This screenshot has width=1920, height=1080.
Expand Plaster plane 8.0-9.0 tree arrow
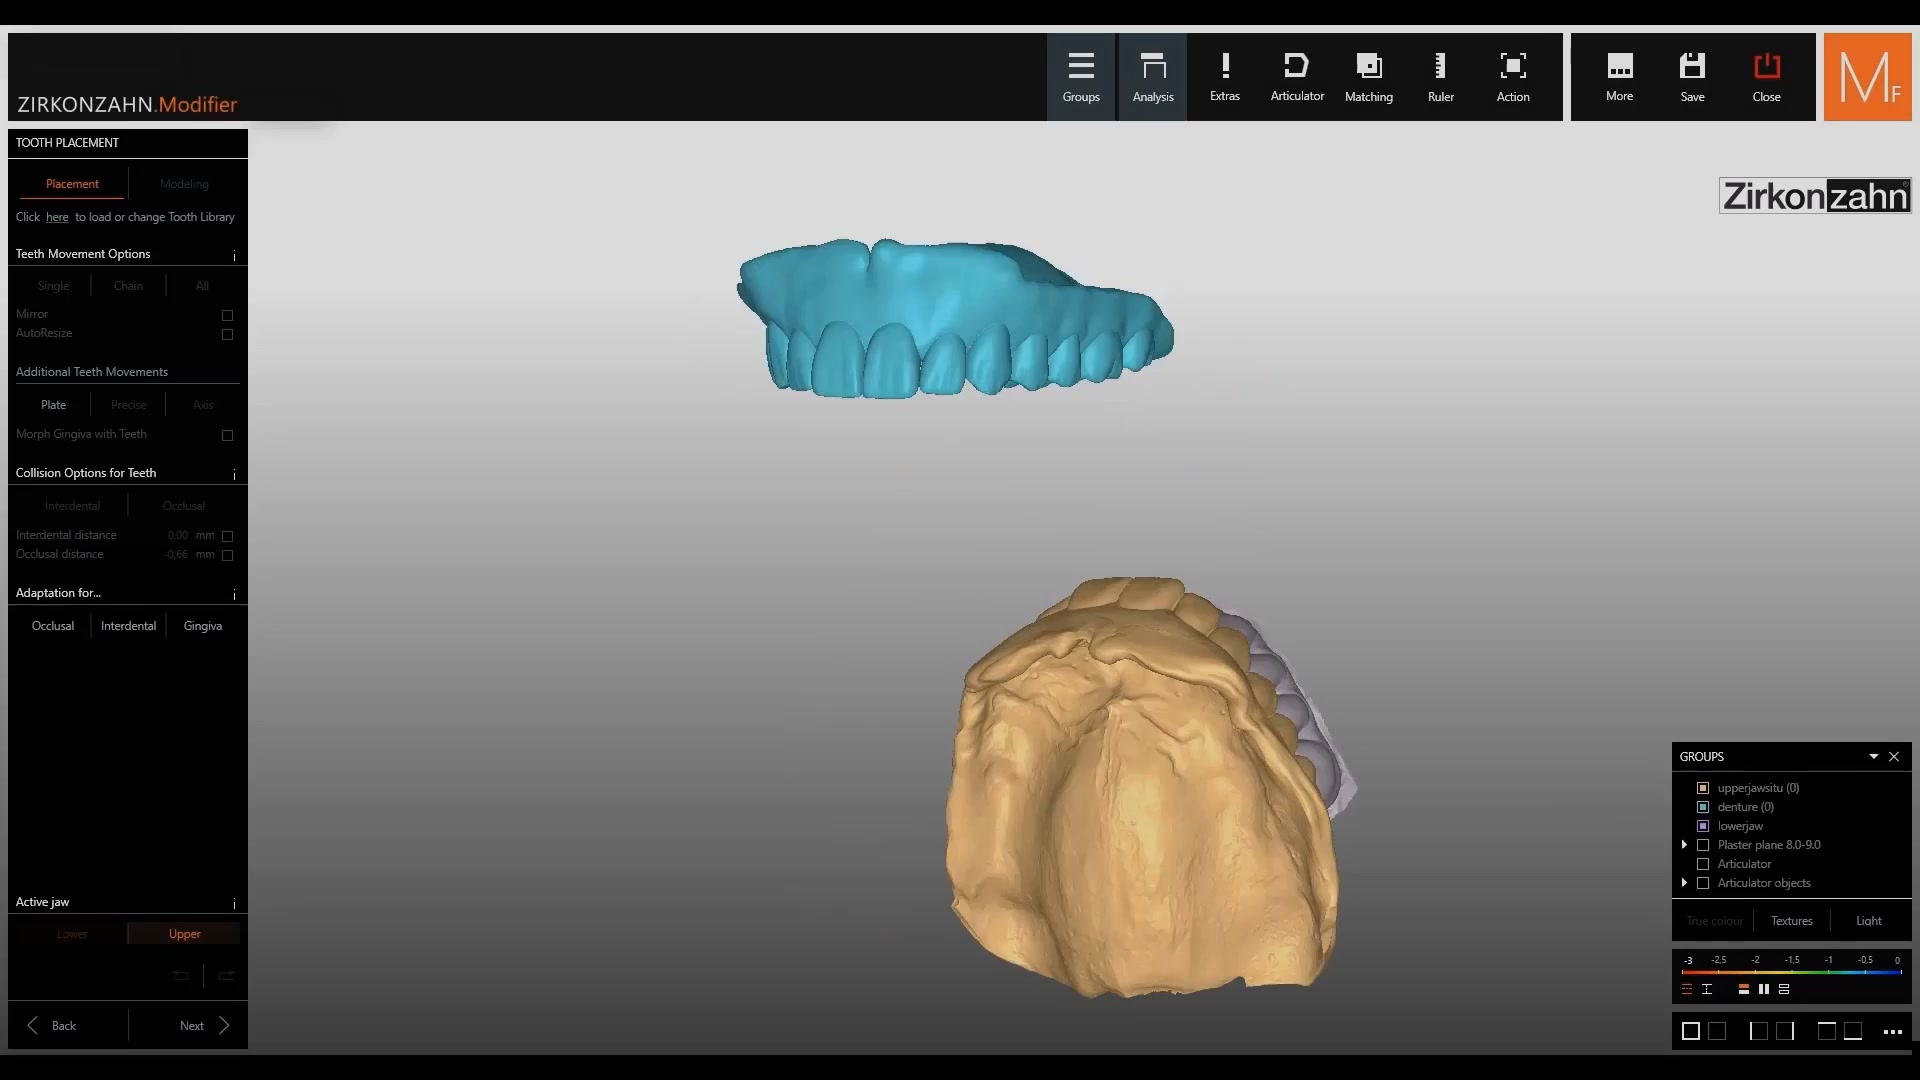click(1685, 845)
